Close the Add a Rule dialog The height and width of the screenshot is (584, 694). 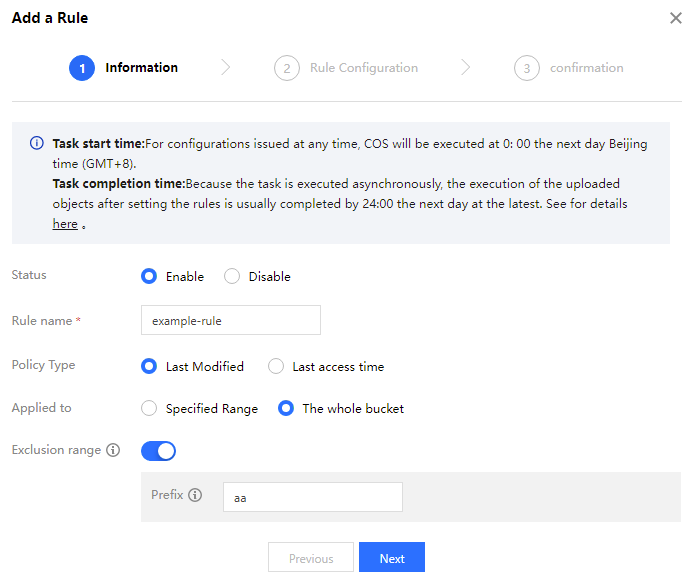tap(676, 18)
